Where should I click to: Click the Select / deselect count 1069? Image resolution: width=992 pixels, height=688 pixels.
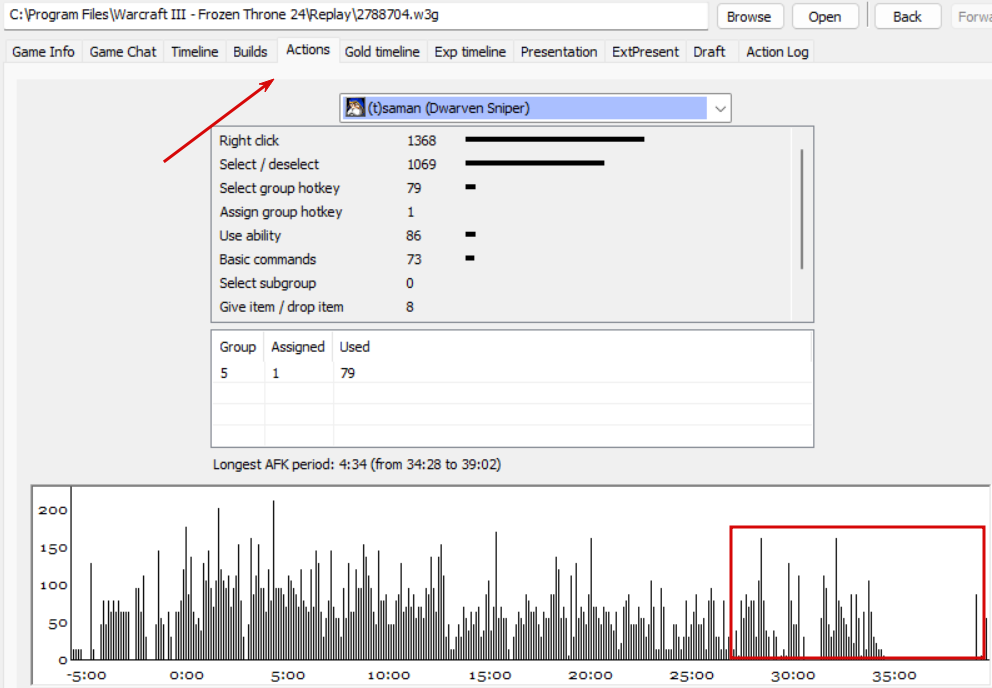[421, 165]
